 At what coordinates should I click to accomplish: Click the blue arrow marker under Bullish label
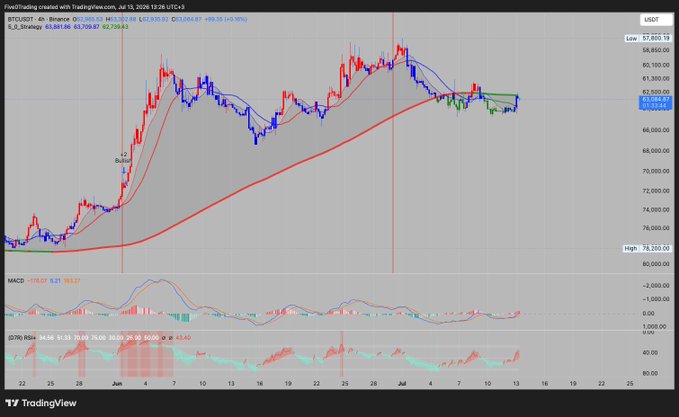[x=124, y=171]
